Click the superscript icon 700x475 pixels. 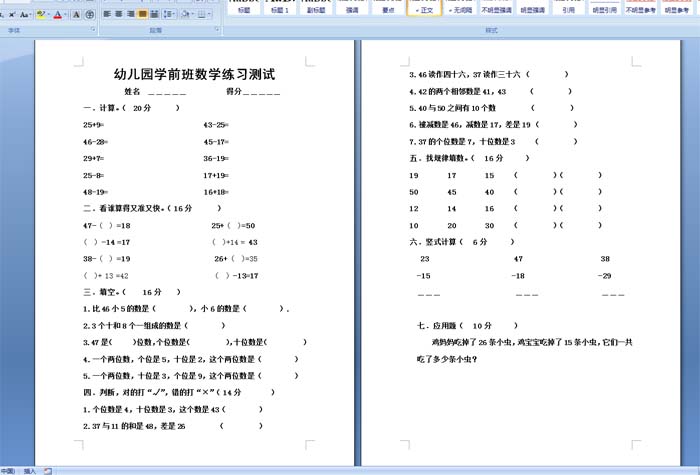click(x=12, y=15)
